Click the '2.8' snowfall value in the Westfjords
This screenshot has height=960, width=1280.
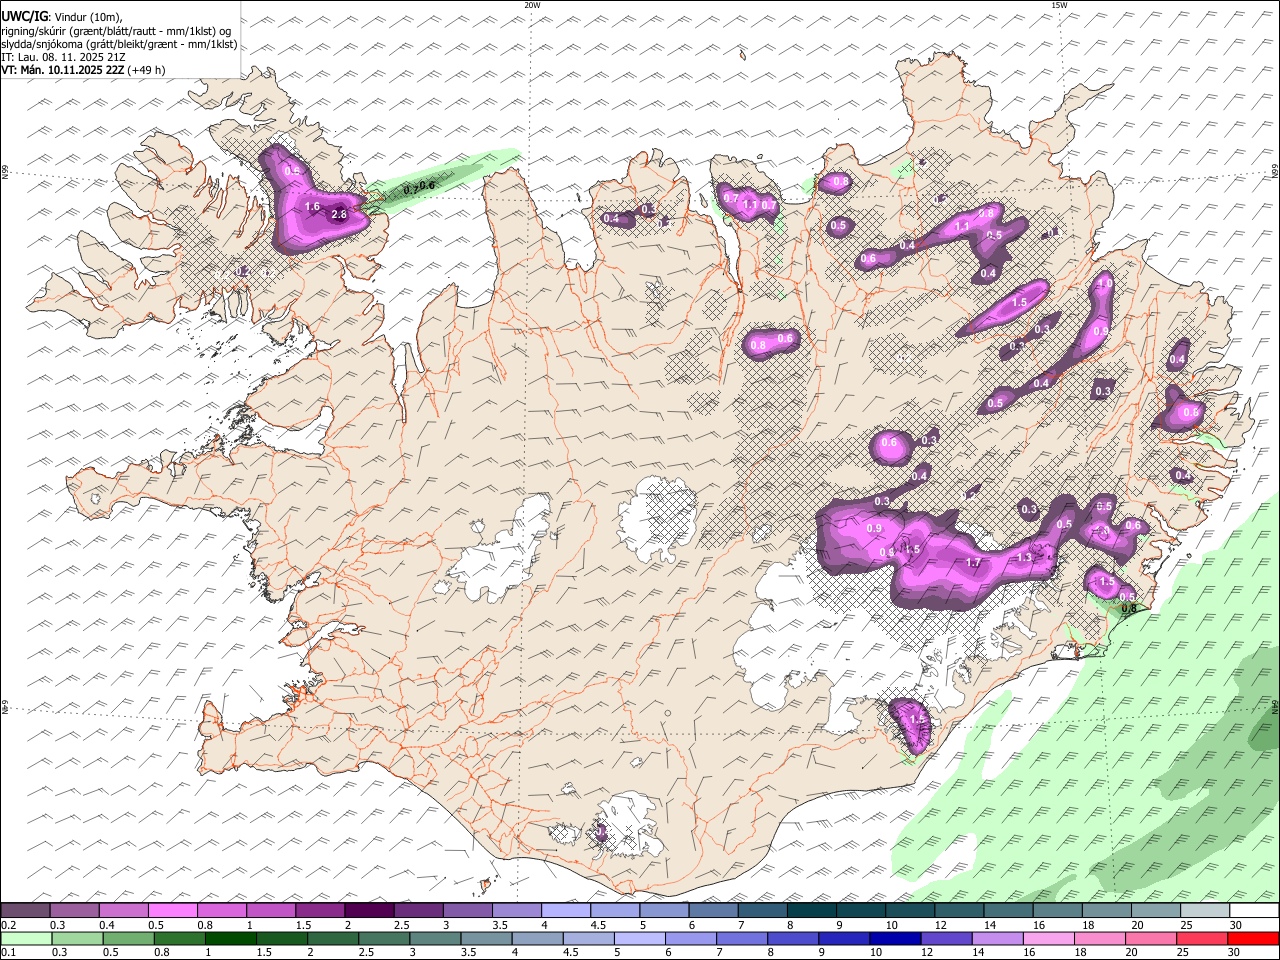338,214
